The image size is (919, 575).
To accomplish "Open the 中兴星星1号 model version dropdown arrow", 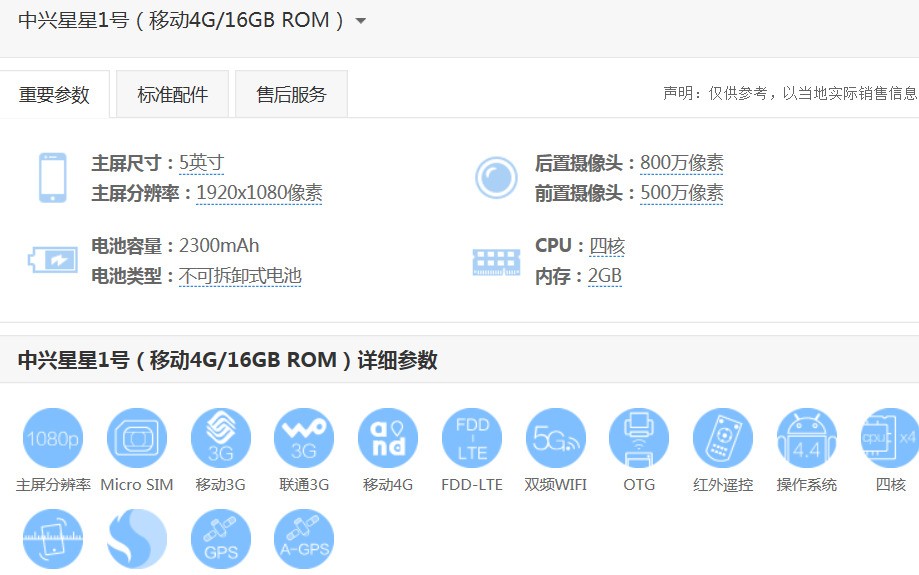I will (x=361, y=21).
